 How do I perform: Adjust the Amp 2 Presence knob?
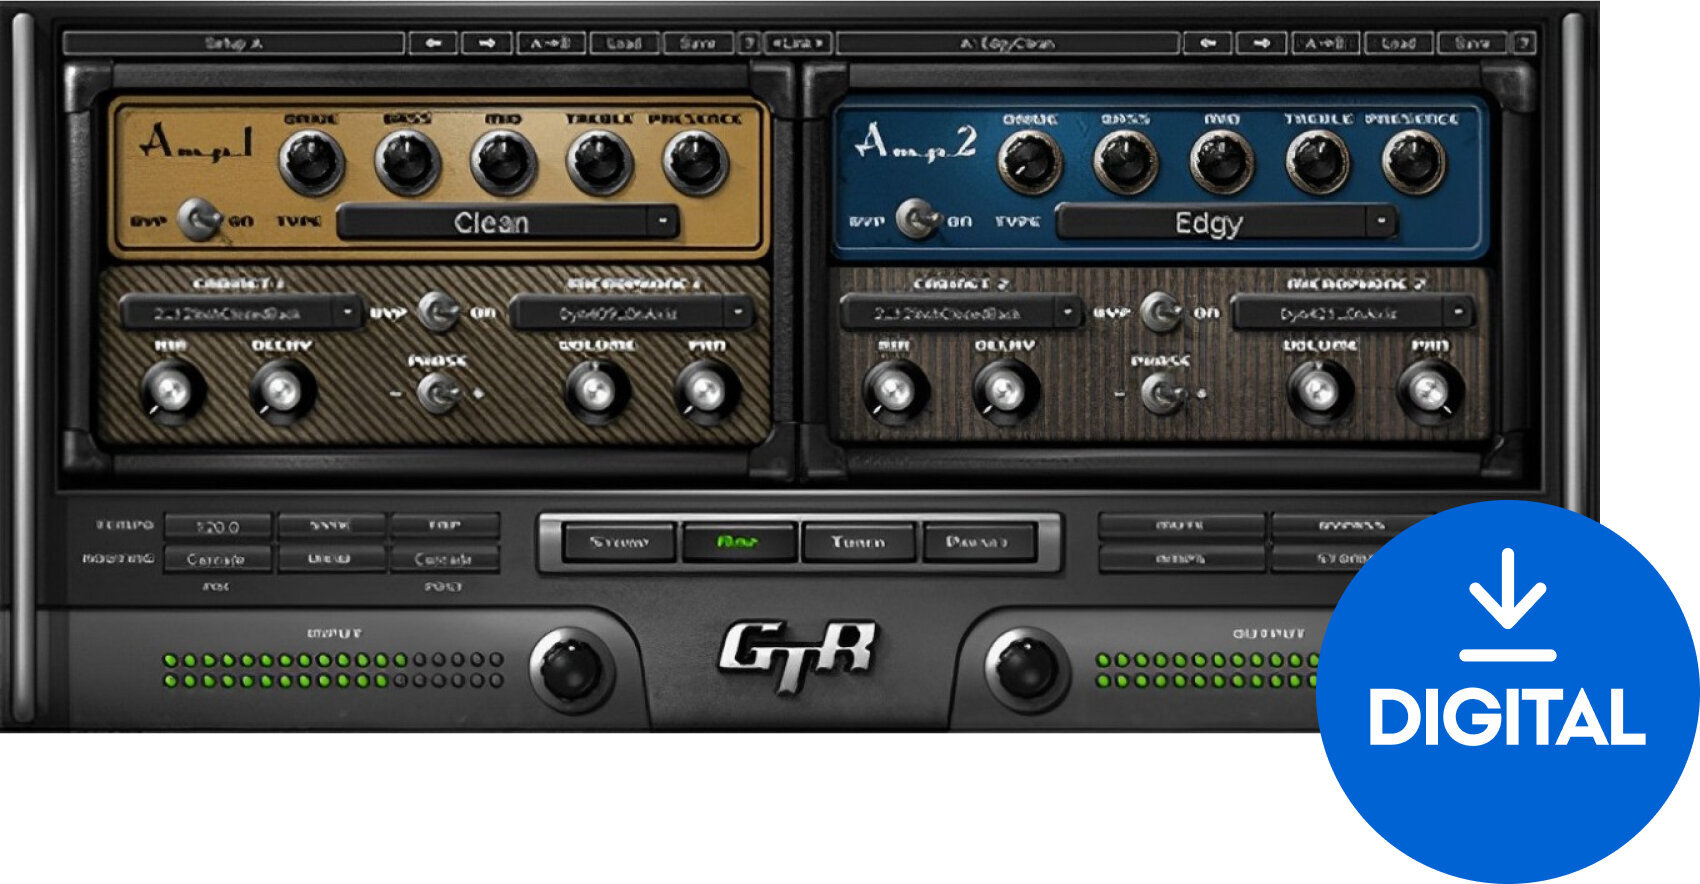(x=1414, y=163)
